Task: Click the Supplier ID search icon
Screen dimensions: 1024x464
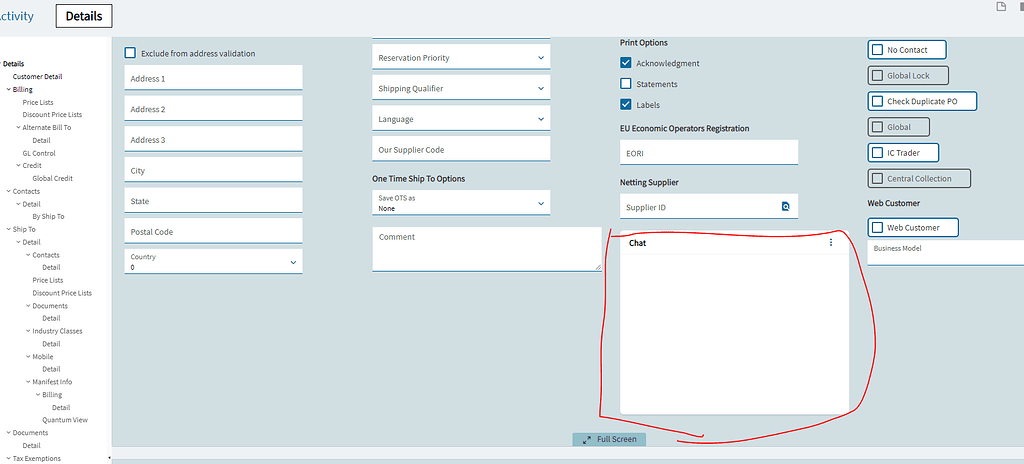Action: point(786,207)
